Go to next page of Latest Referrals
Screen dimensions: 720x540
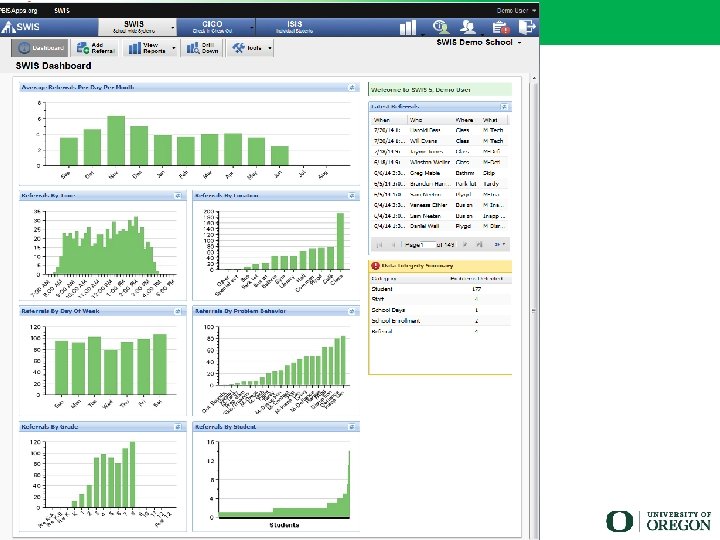coord(465,245)
